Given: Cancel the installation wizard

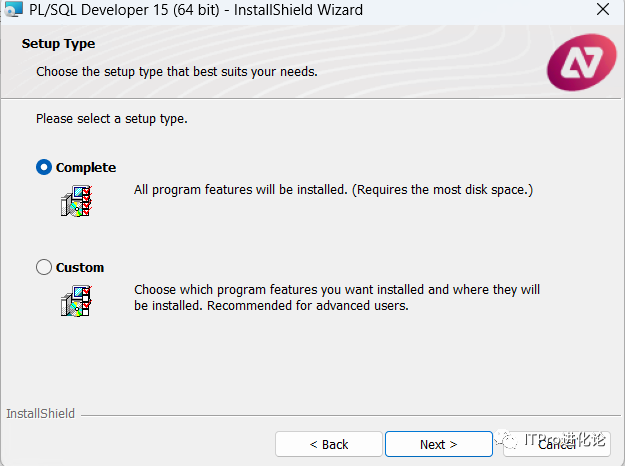Looking at the screenshot, I should [557, 444].
